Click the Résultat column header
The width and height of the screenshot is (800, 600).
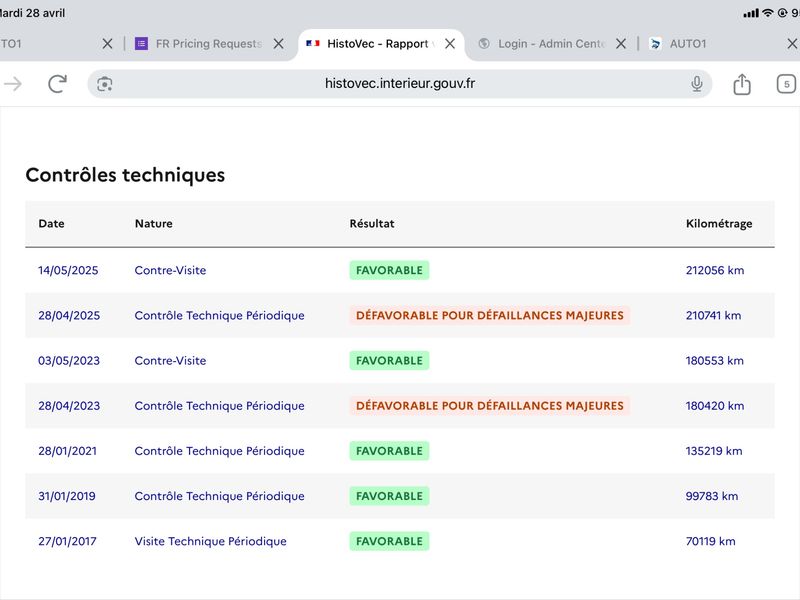tap(372, 223)
